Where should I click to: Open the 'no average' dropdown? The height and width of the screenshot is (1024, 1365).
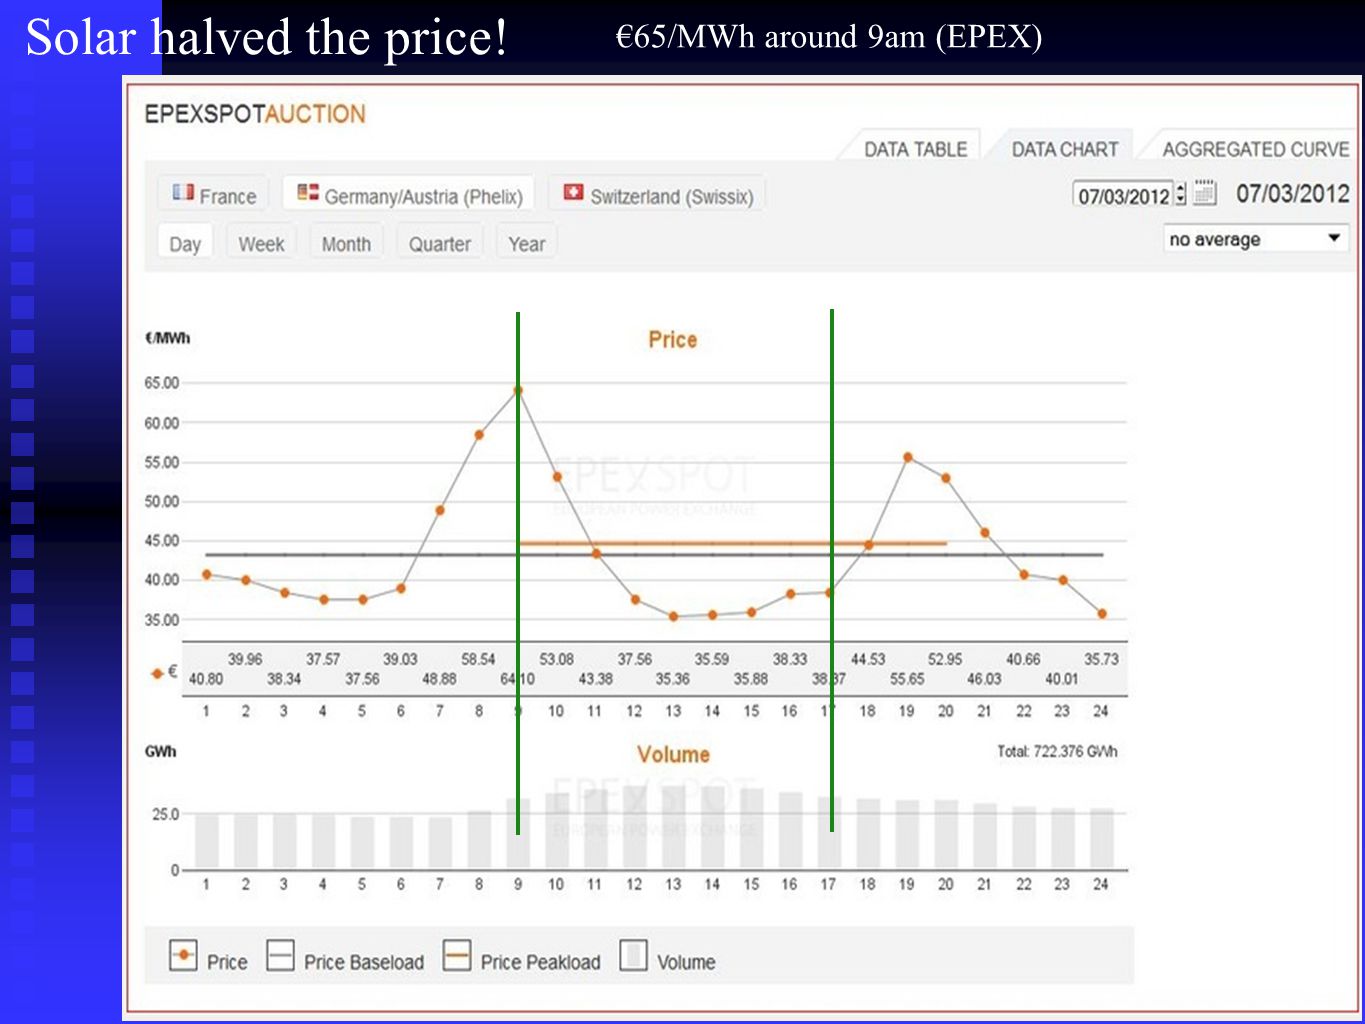[1256, 239]
